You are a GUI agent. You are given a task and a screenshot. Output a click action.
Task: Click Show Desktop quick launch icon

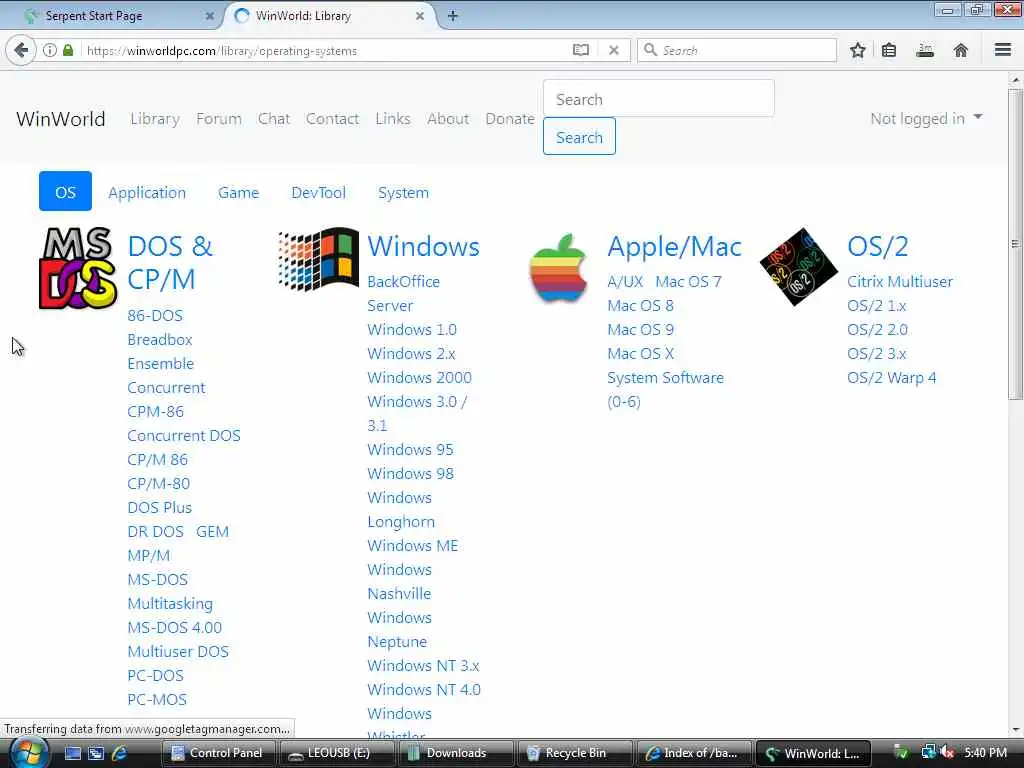pyautogui.click(x=73, y=753)
